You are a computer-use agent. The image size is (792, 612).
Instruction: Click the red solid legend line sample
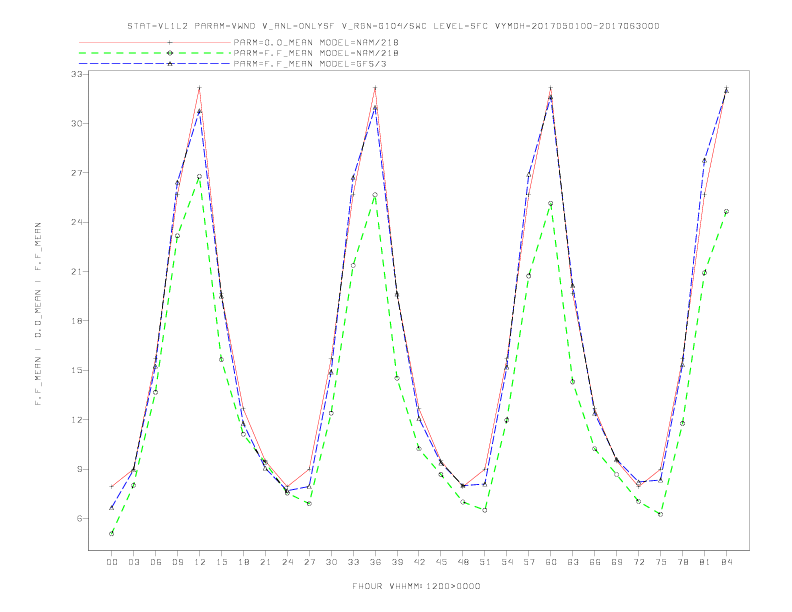pyautogui.click(x=155, y=42)
